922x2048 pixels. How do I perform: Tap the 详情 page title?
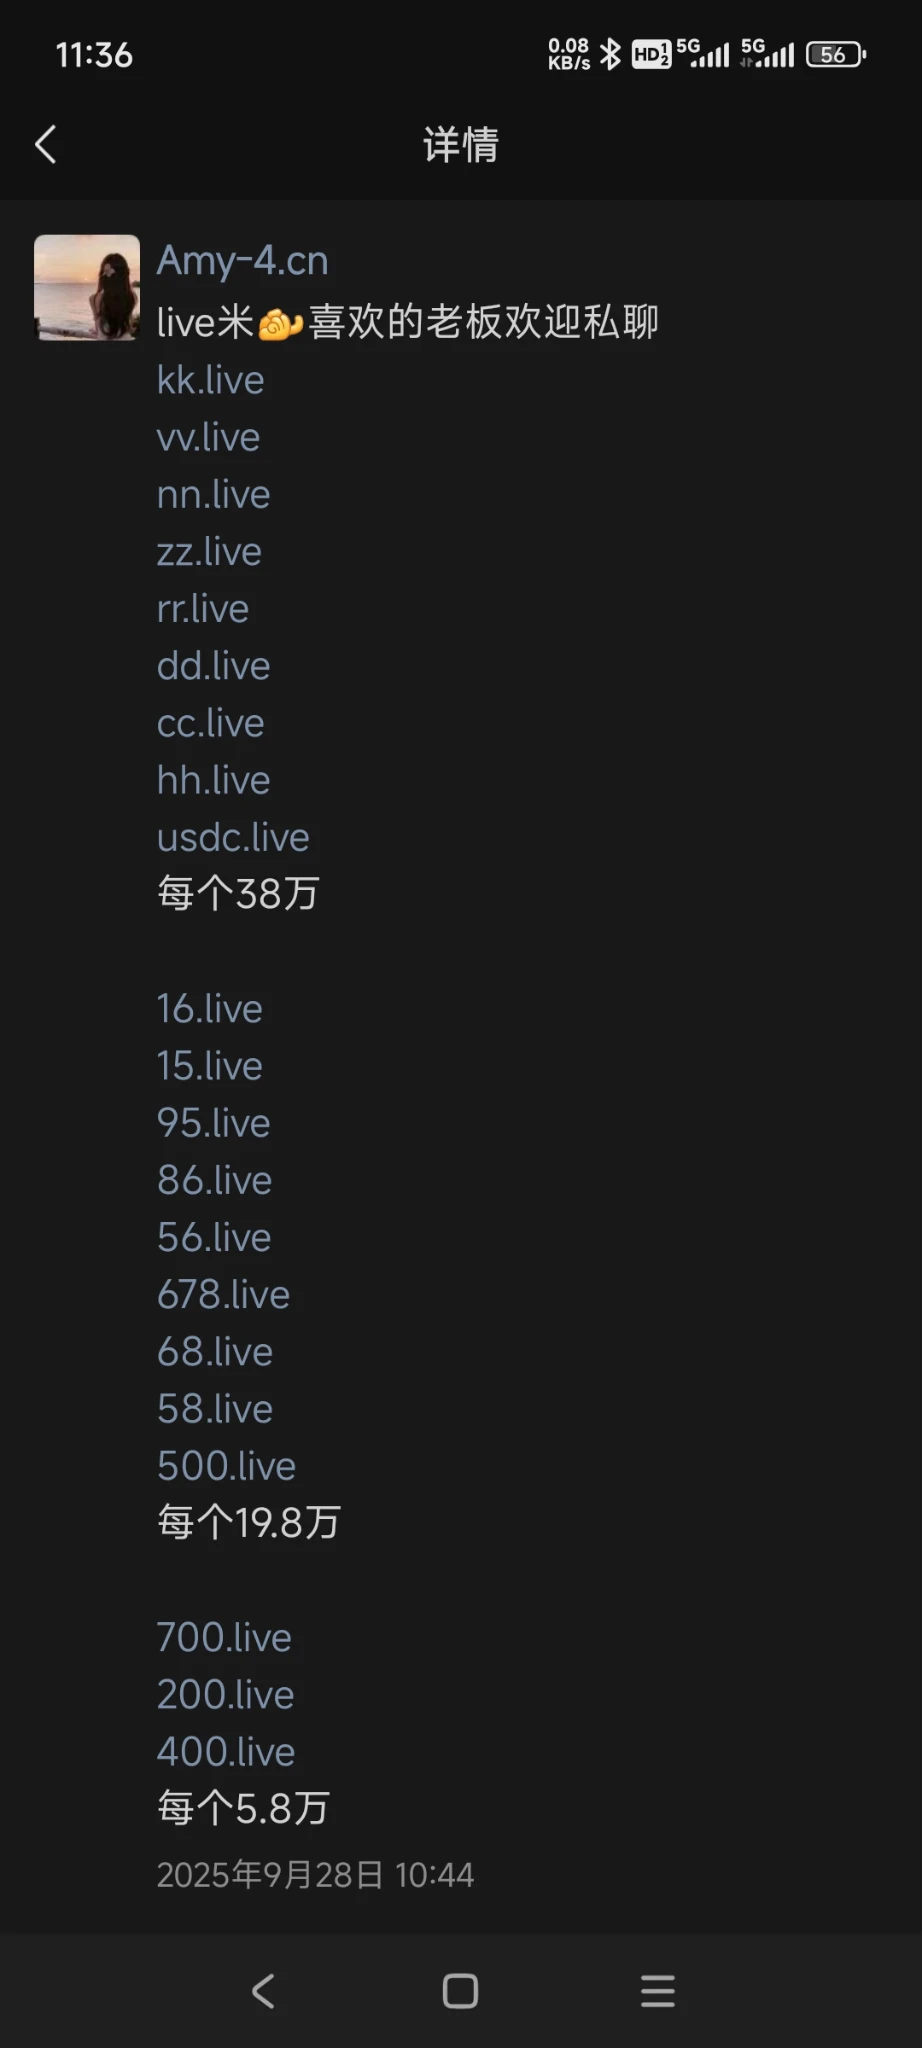[x=460, y=145]
